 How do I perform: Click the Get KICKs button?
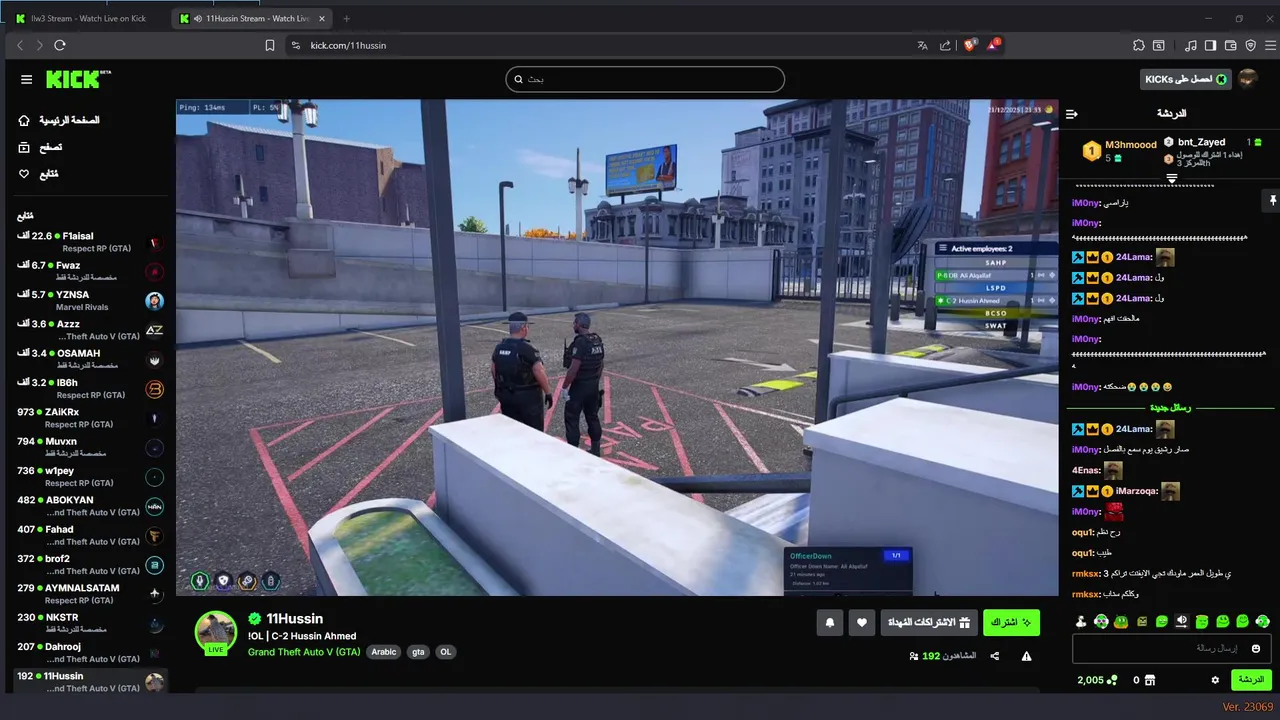point(1185,79)
